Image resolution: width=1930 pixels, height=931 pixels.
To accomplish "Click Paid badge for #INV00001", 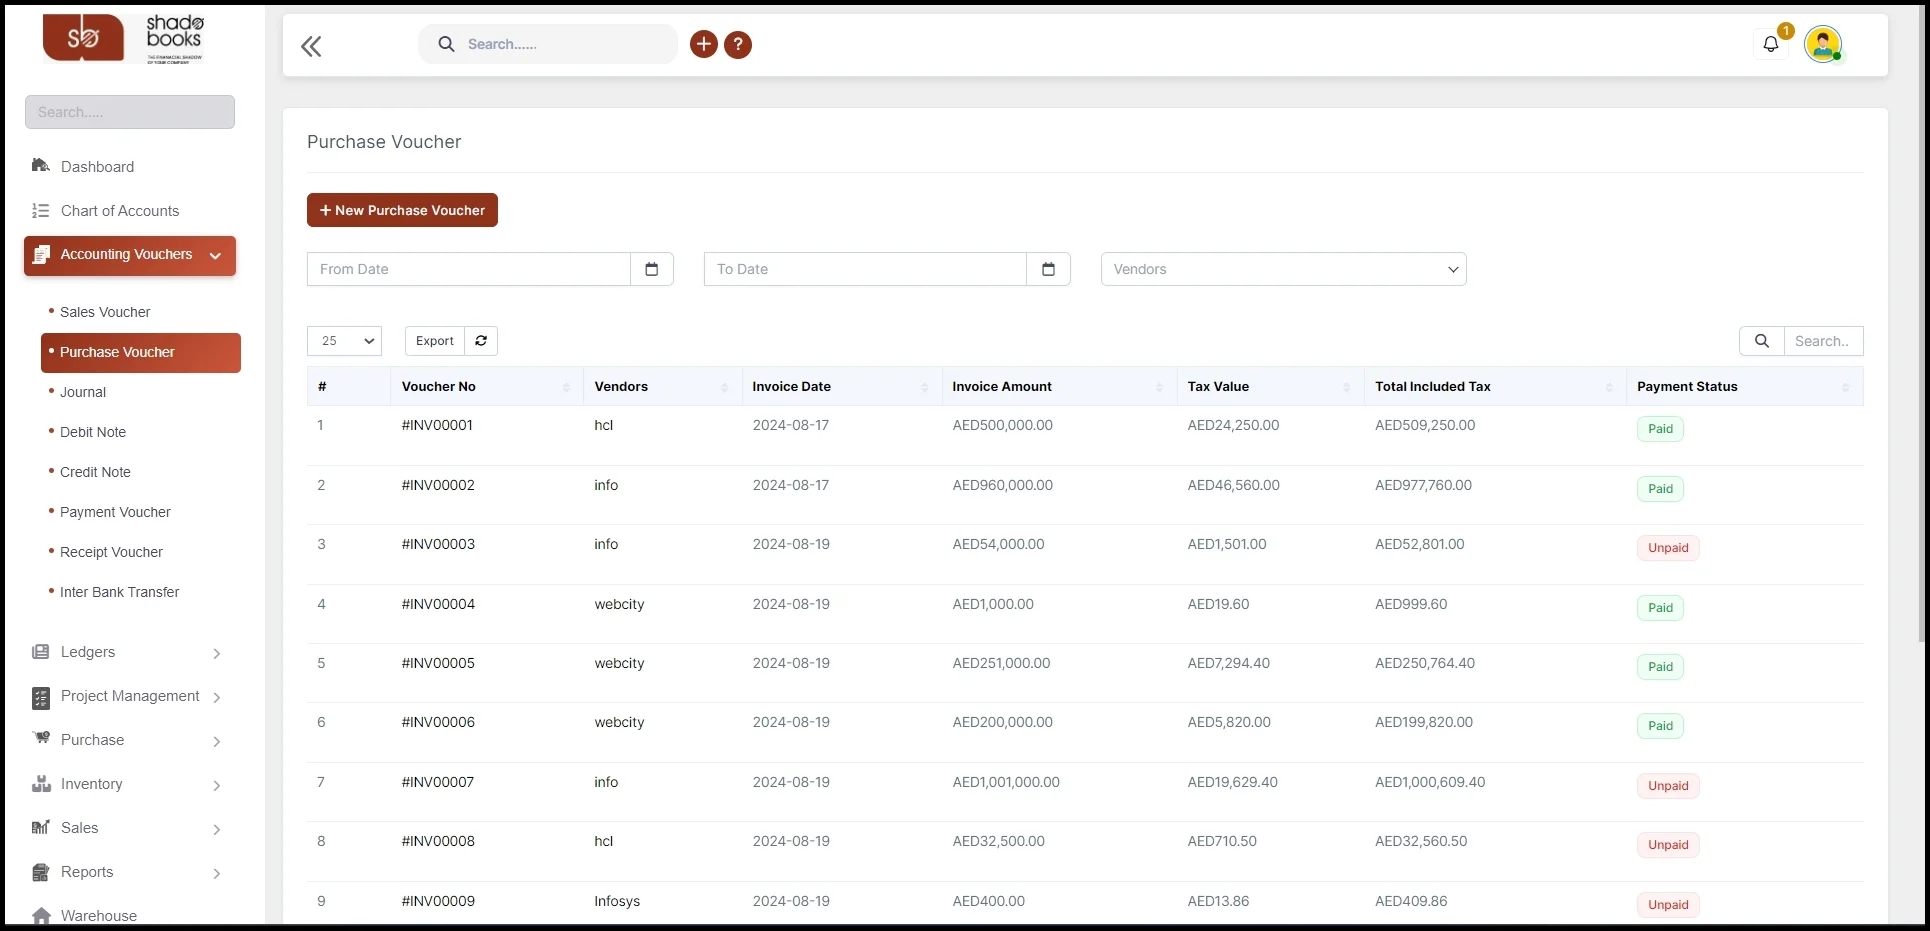I will [1660, 429].
